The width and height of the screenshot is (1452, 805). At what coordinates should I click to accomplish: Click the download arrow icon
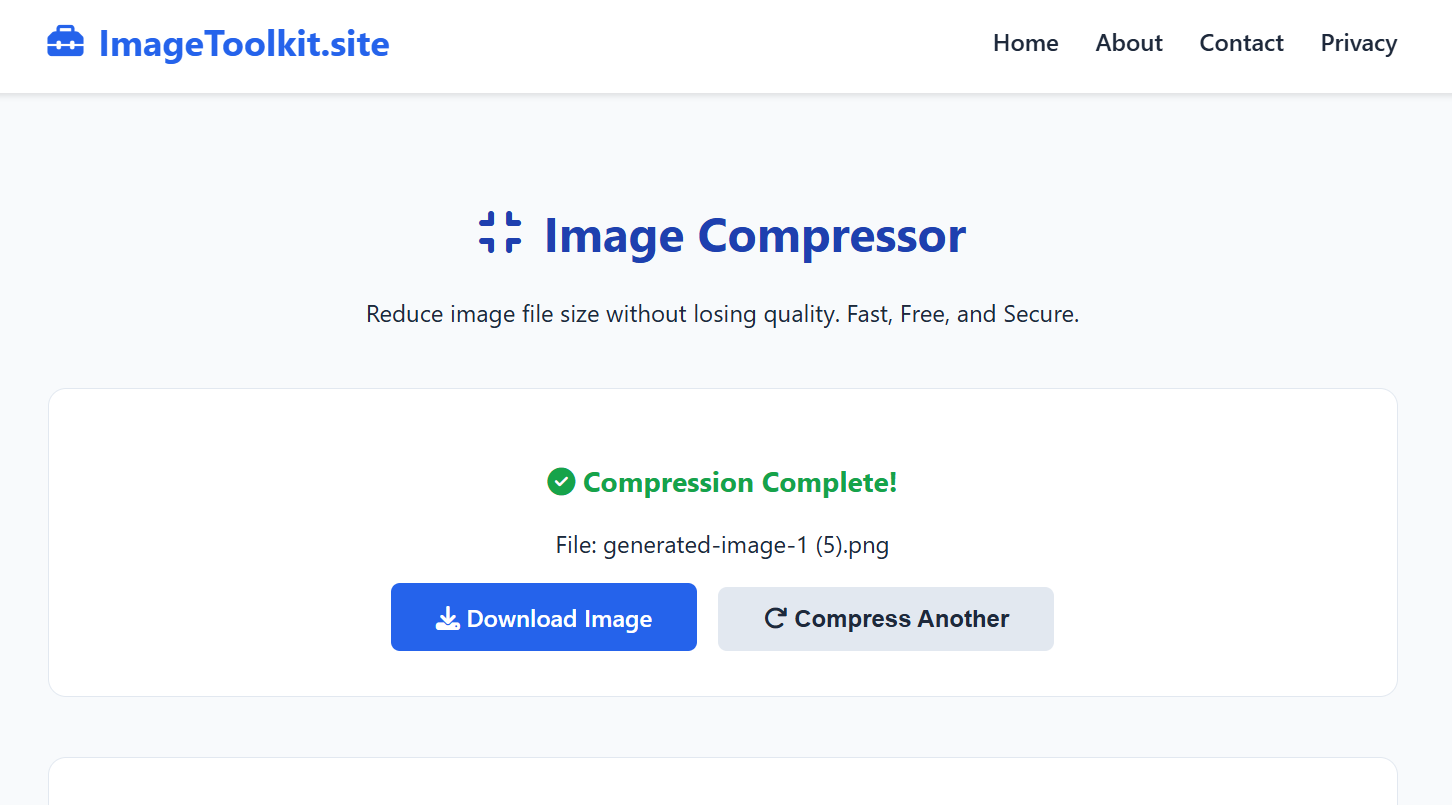click(447, 619)
